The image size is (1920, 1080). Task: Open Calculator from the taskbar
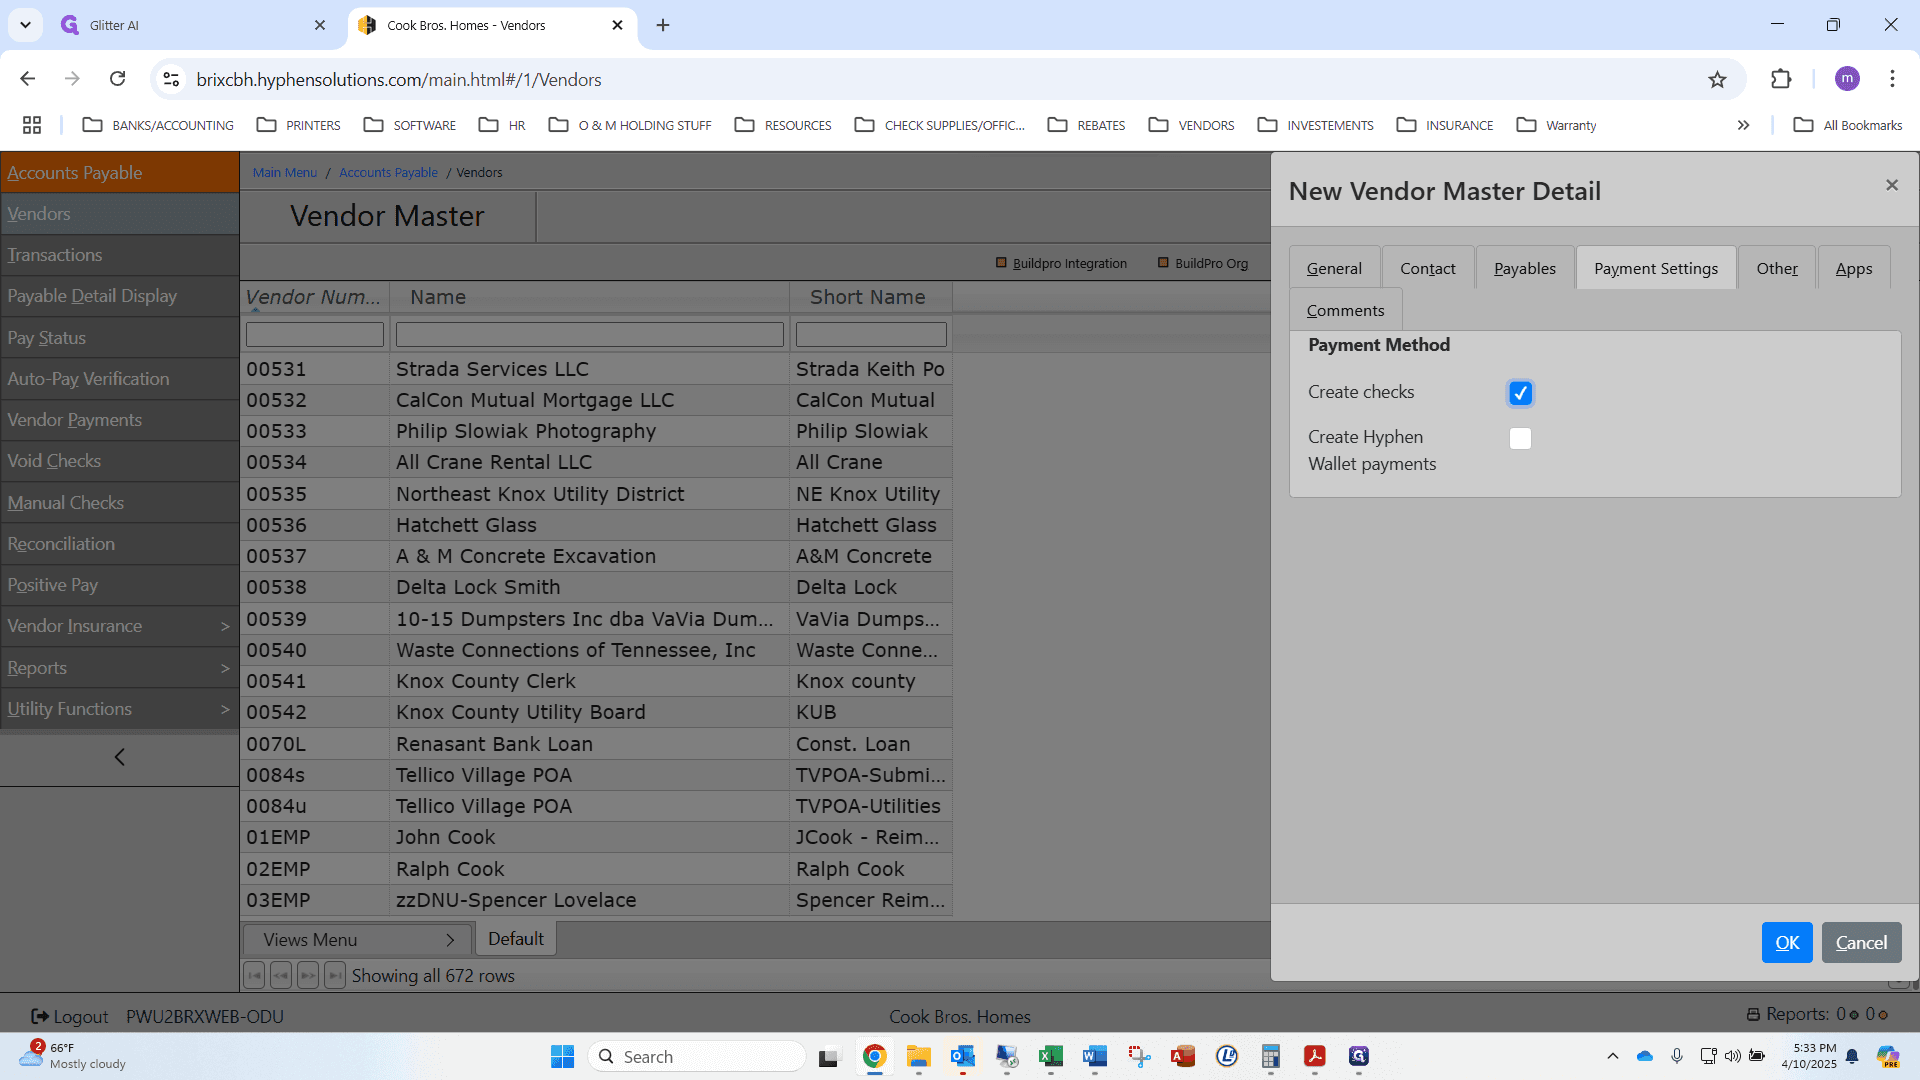[x=1270, y=1056]
